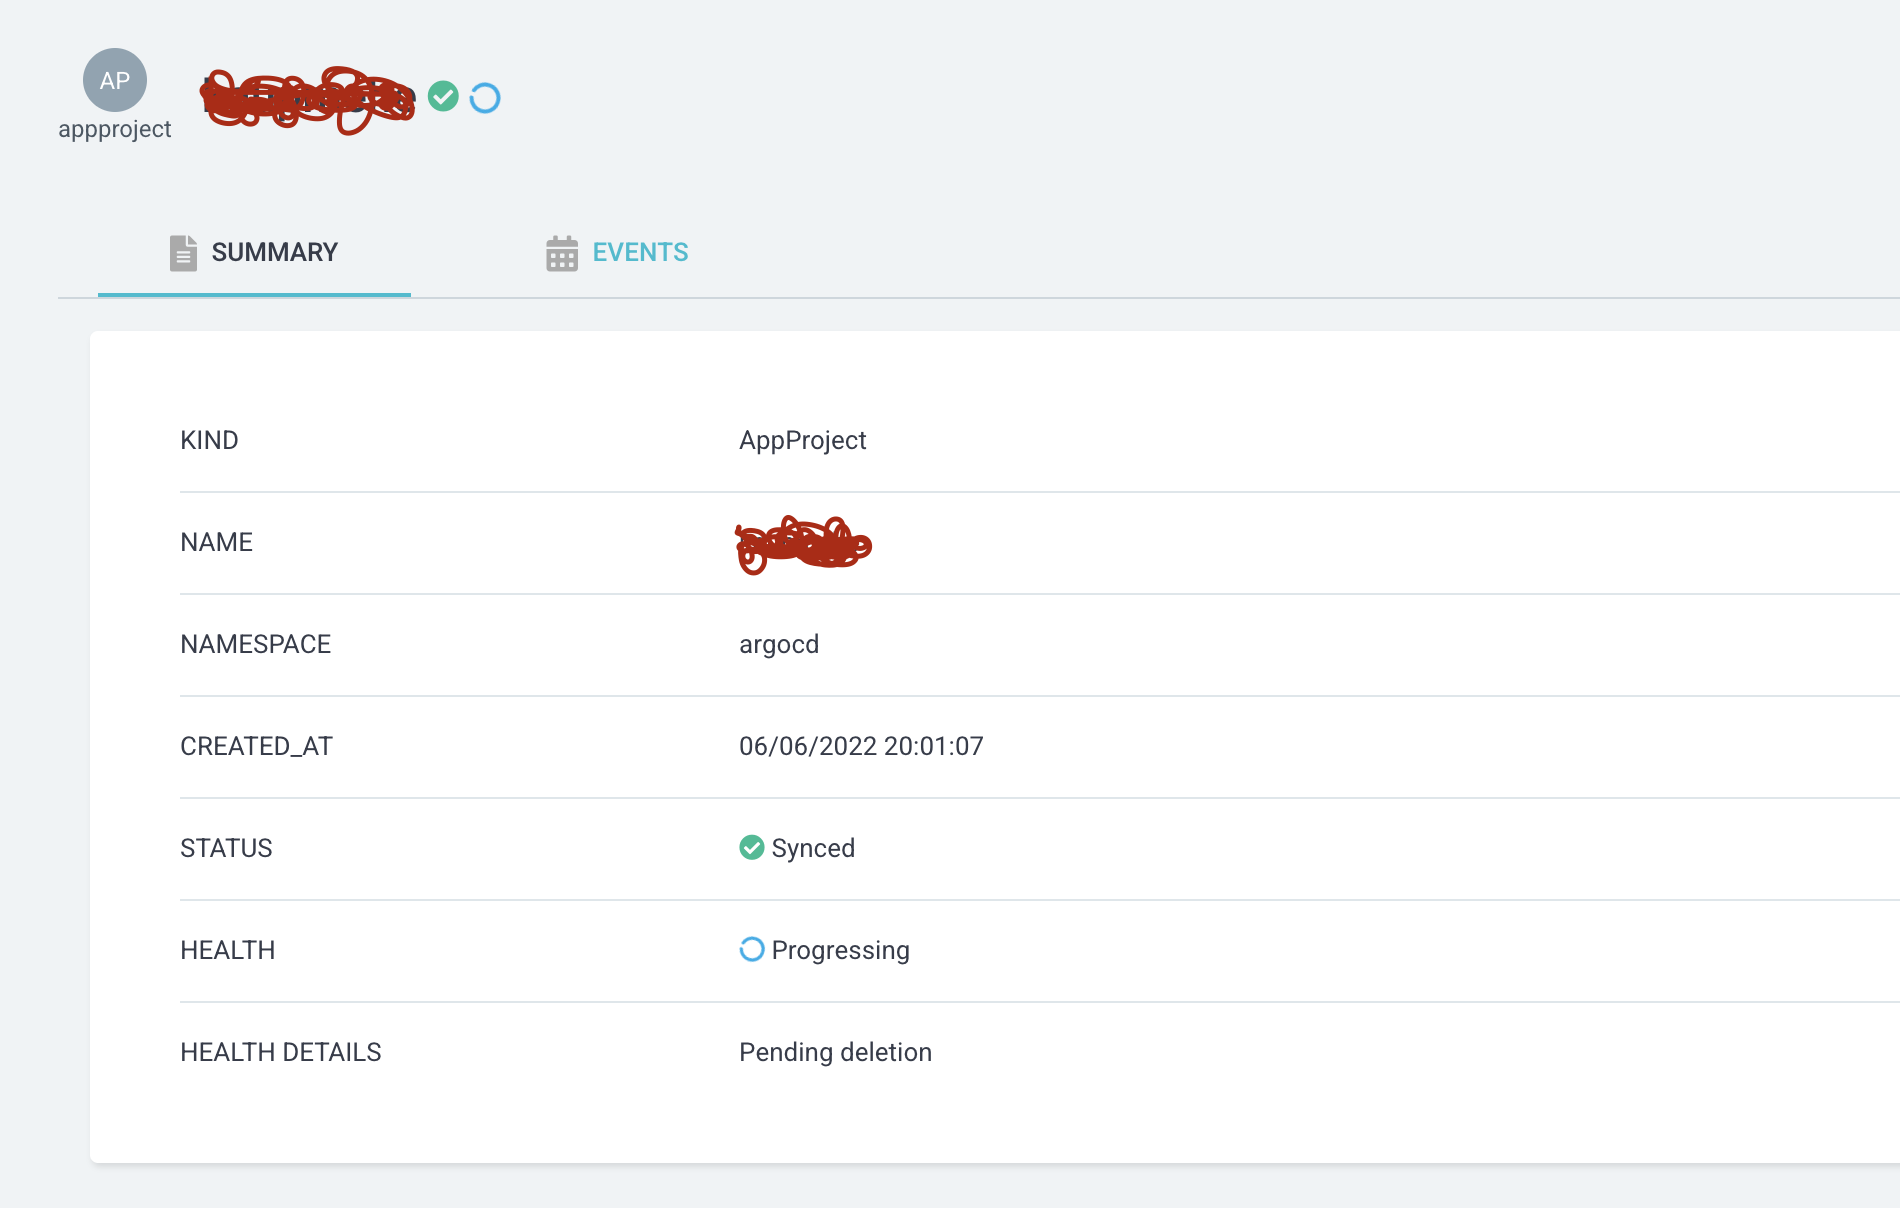Click the blue Progressing spinner icon in header

pos(485,96)
